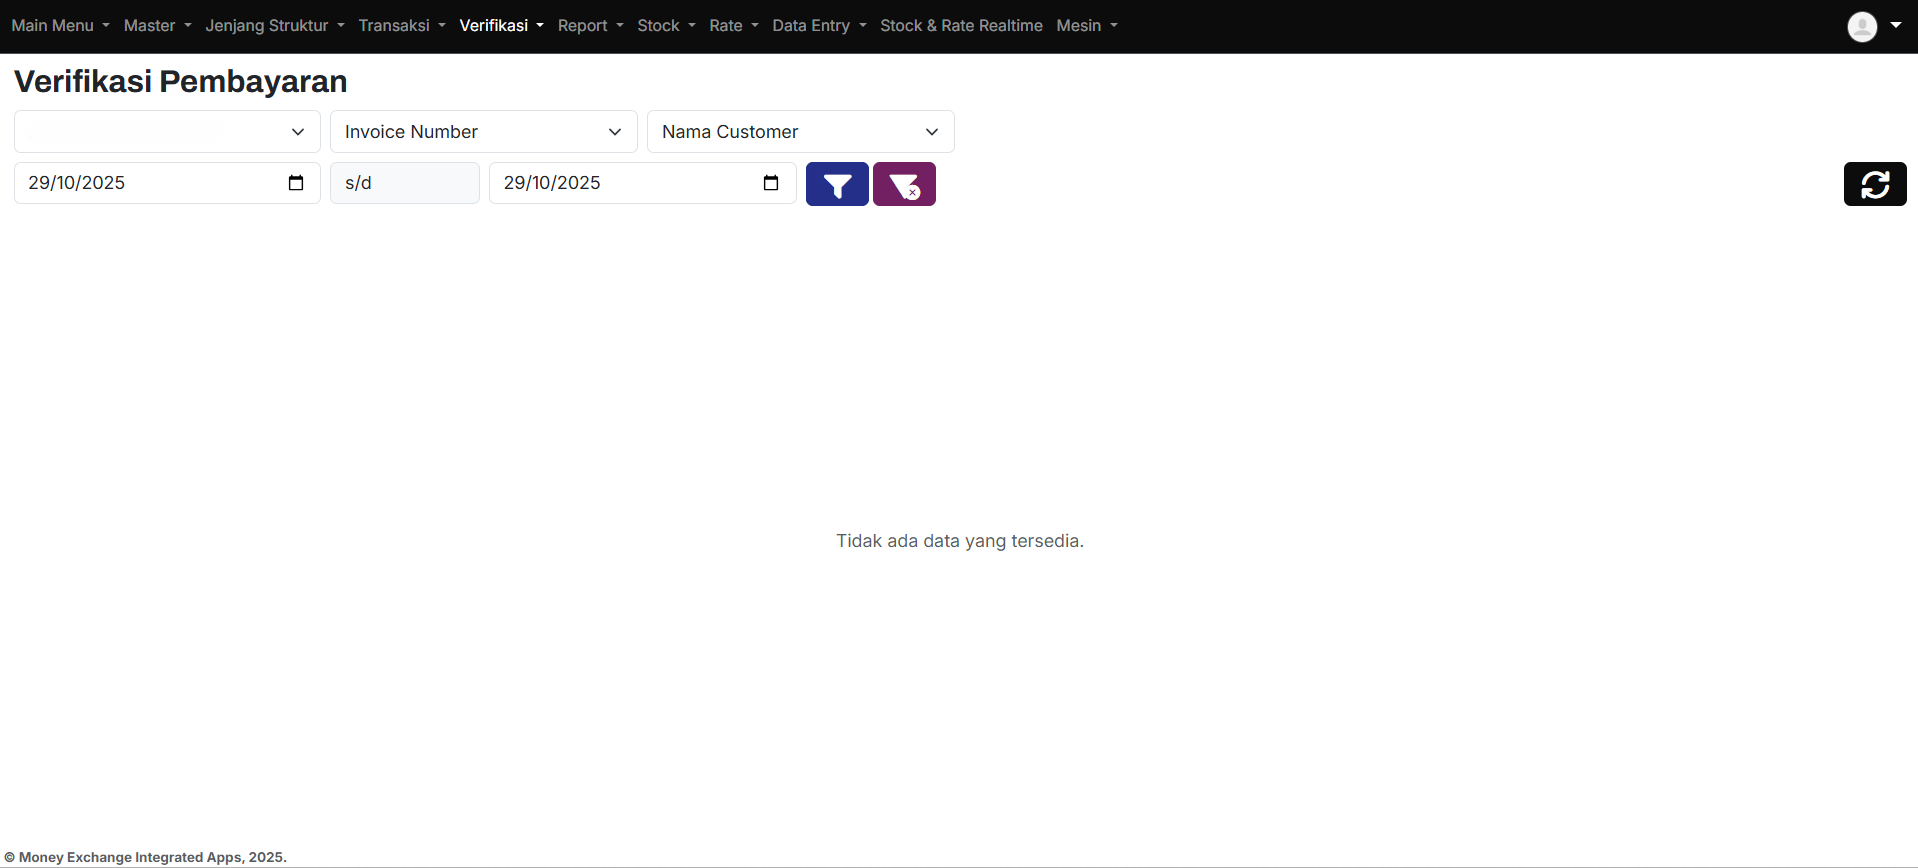Open the Jenjang Struktur menu

pos(274,26)
